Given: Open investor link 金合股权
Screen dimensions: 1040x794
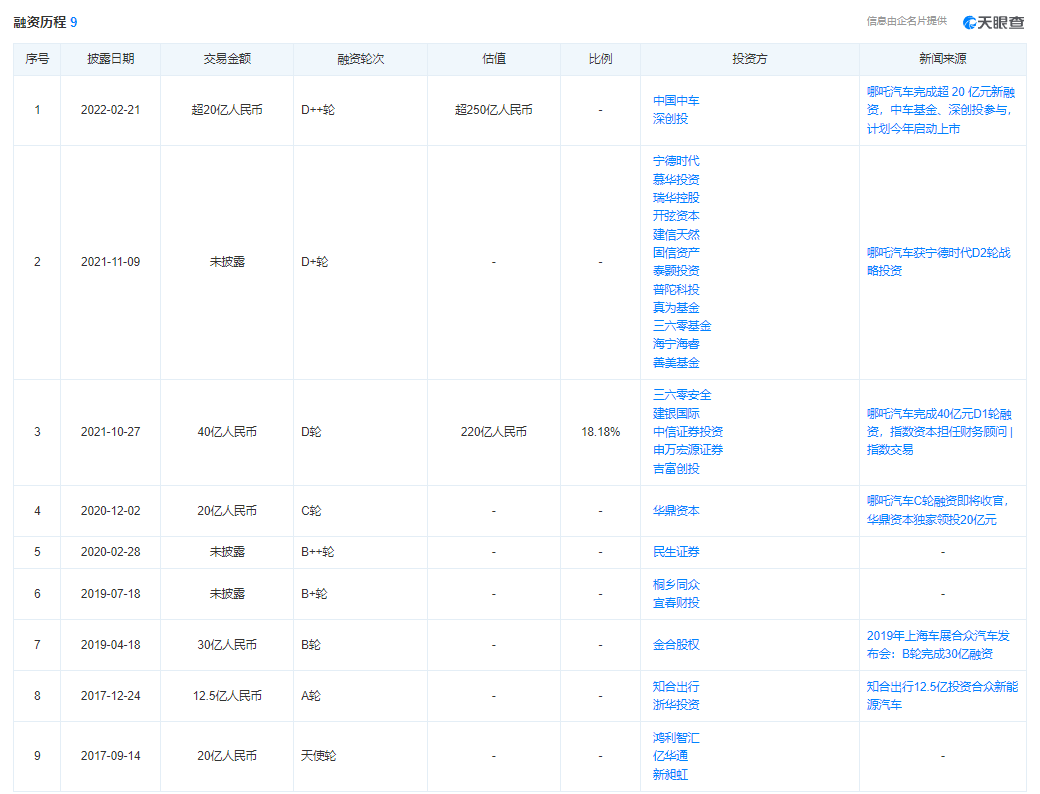Looking at the screenshot, I should click(x=676, y=645).
